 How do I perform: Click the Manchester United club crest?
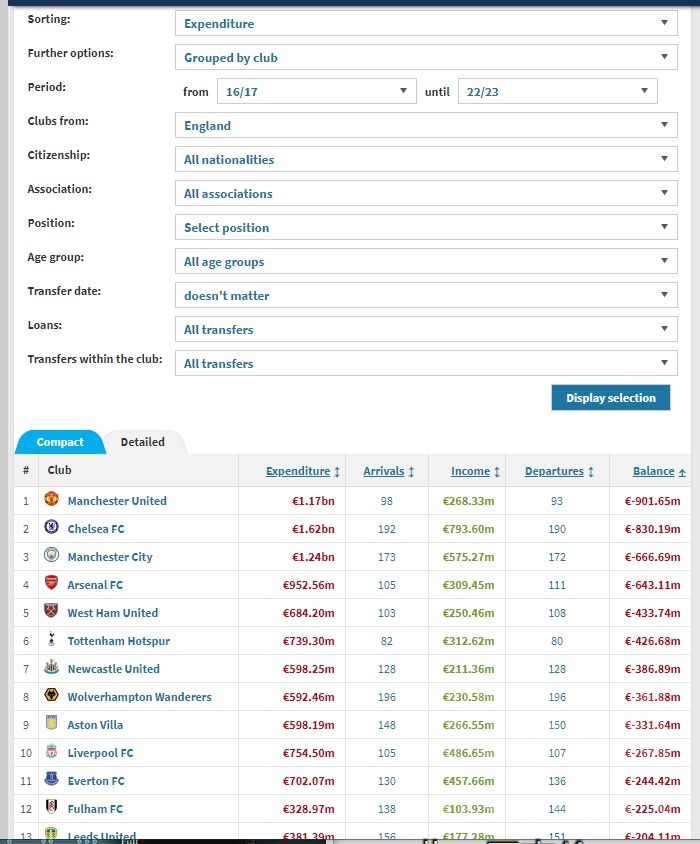pos(52,500)
